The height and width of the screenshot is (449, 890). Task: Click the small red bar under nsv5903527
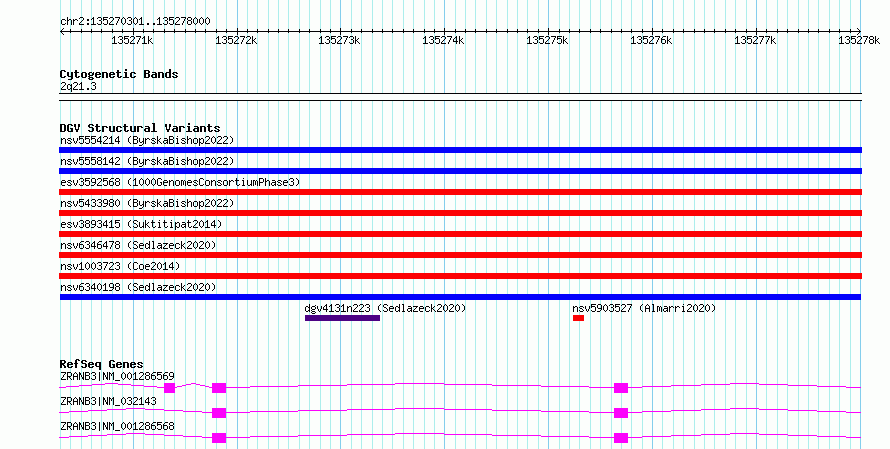click(x=578, y=318)
